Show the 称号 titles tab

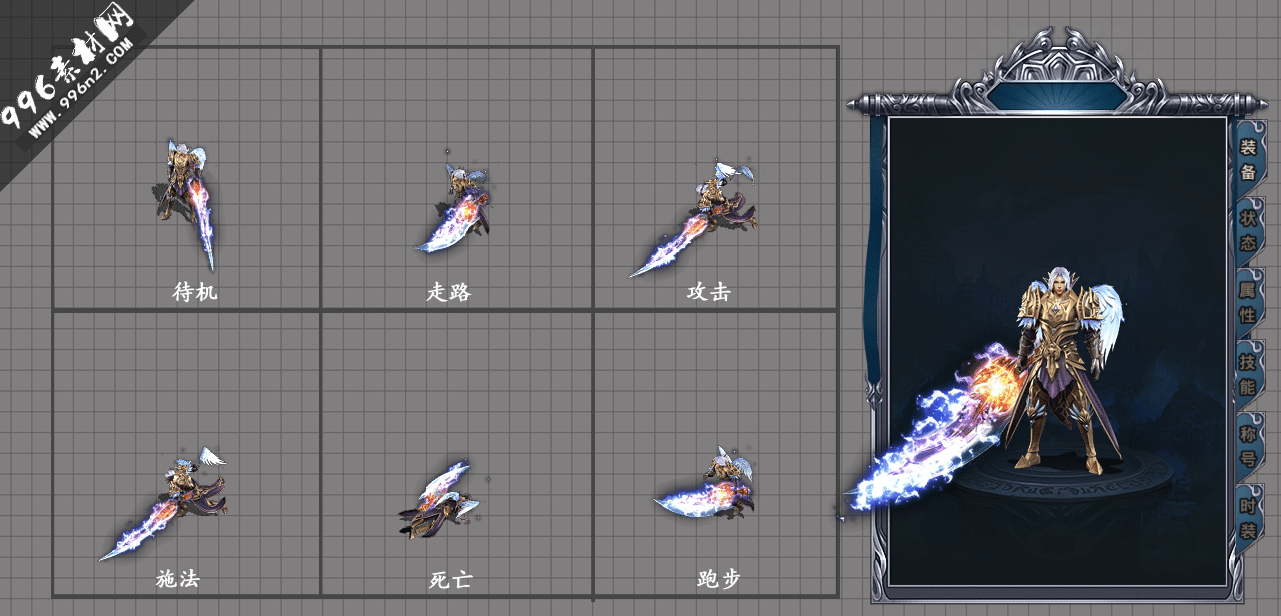coord(1248,446)
